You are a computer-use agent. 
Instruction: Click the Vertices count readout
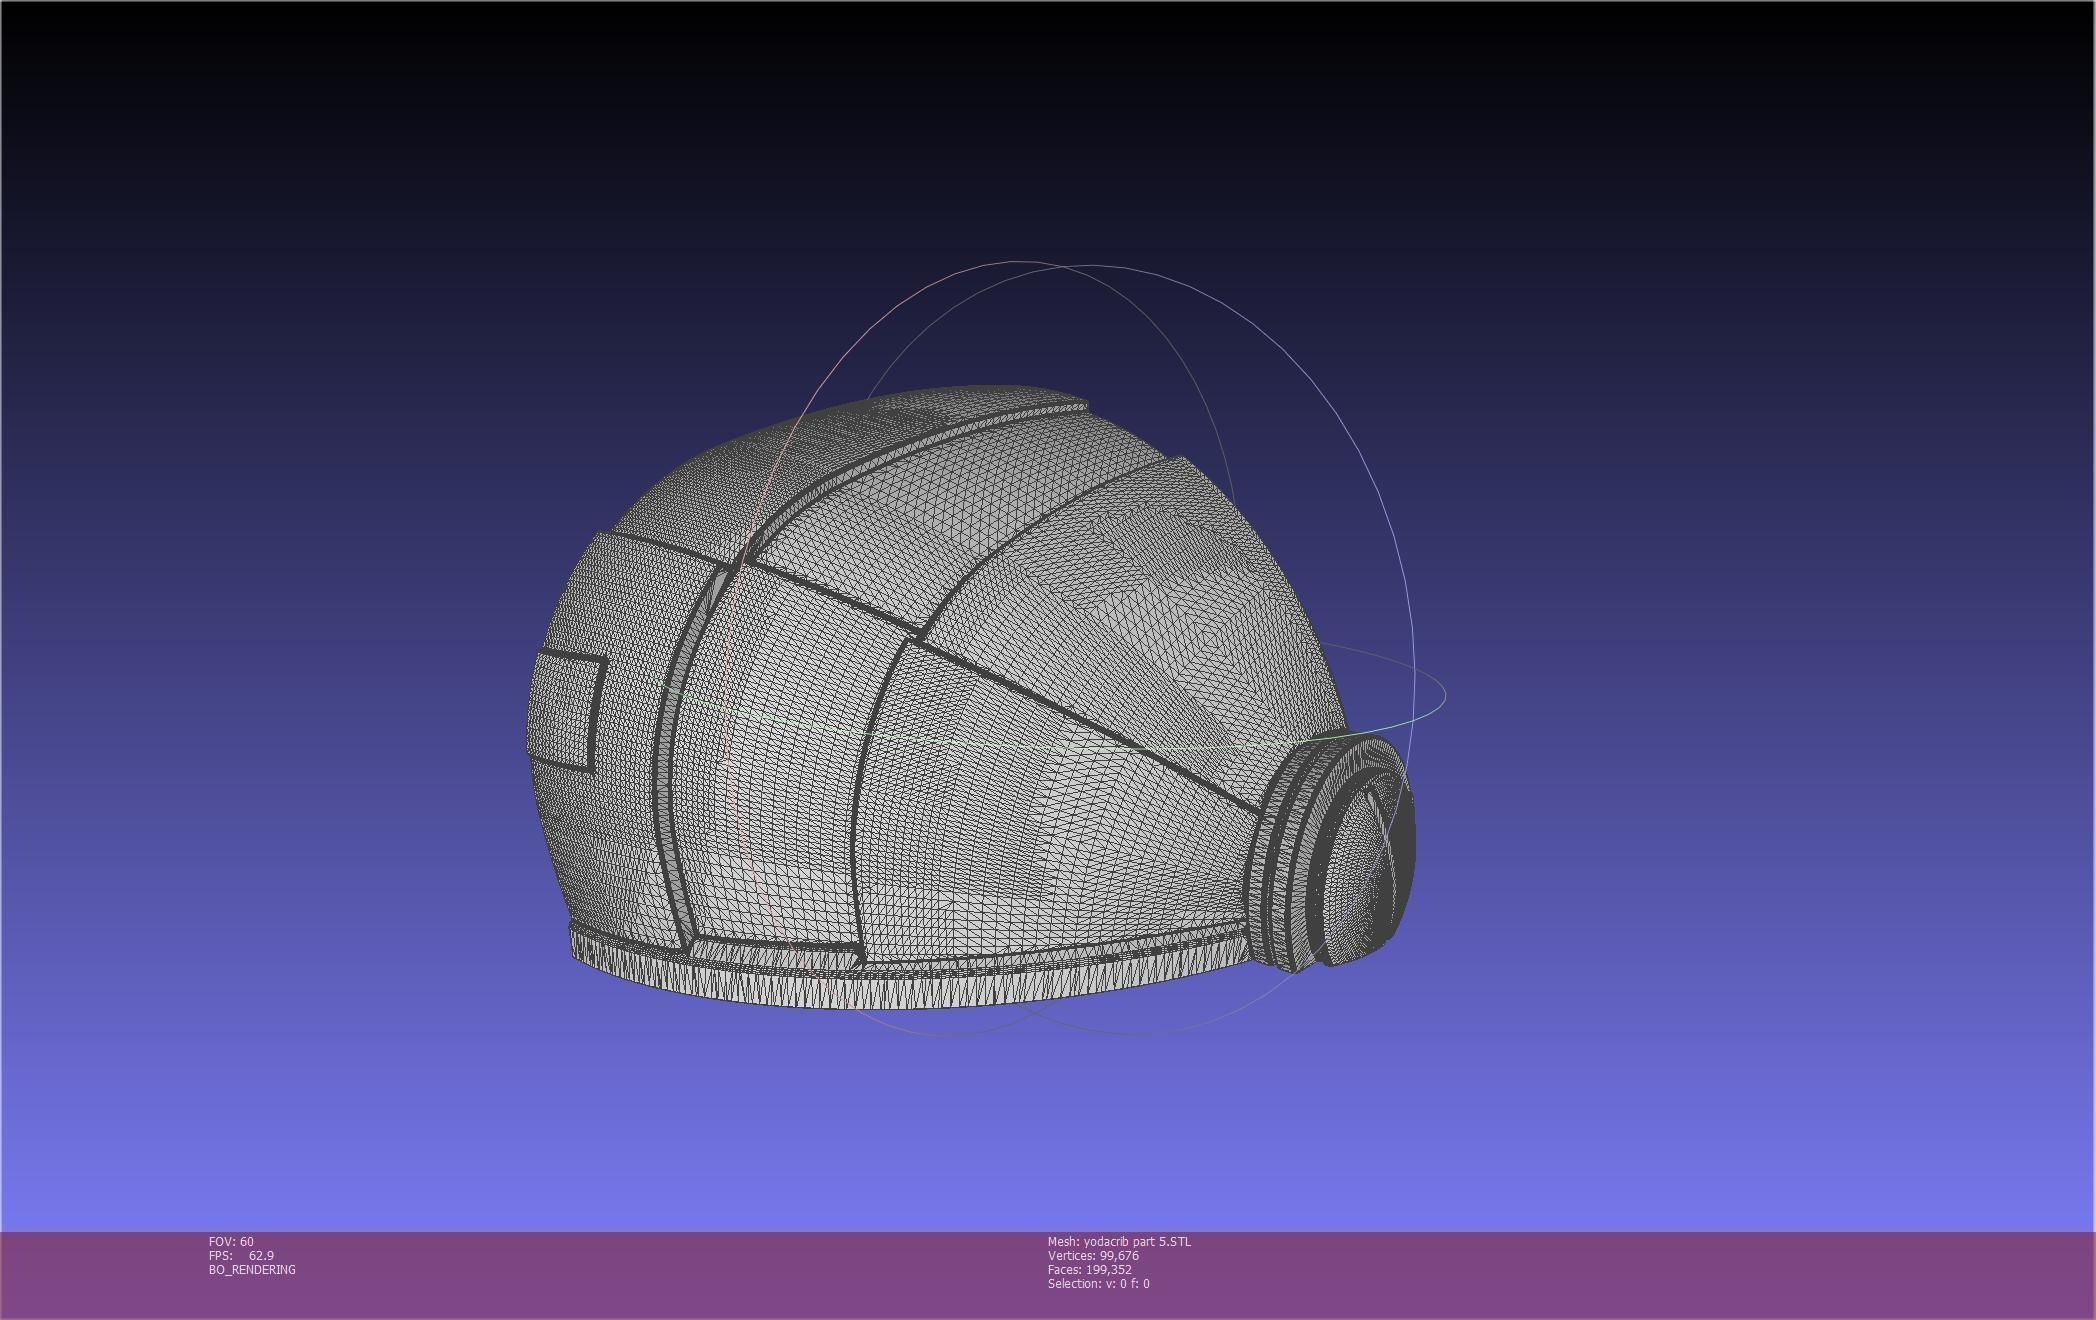point(1093,1256)
